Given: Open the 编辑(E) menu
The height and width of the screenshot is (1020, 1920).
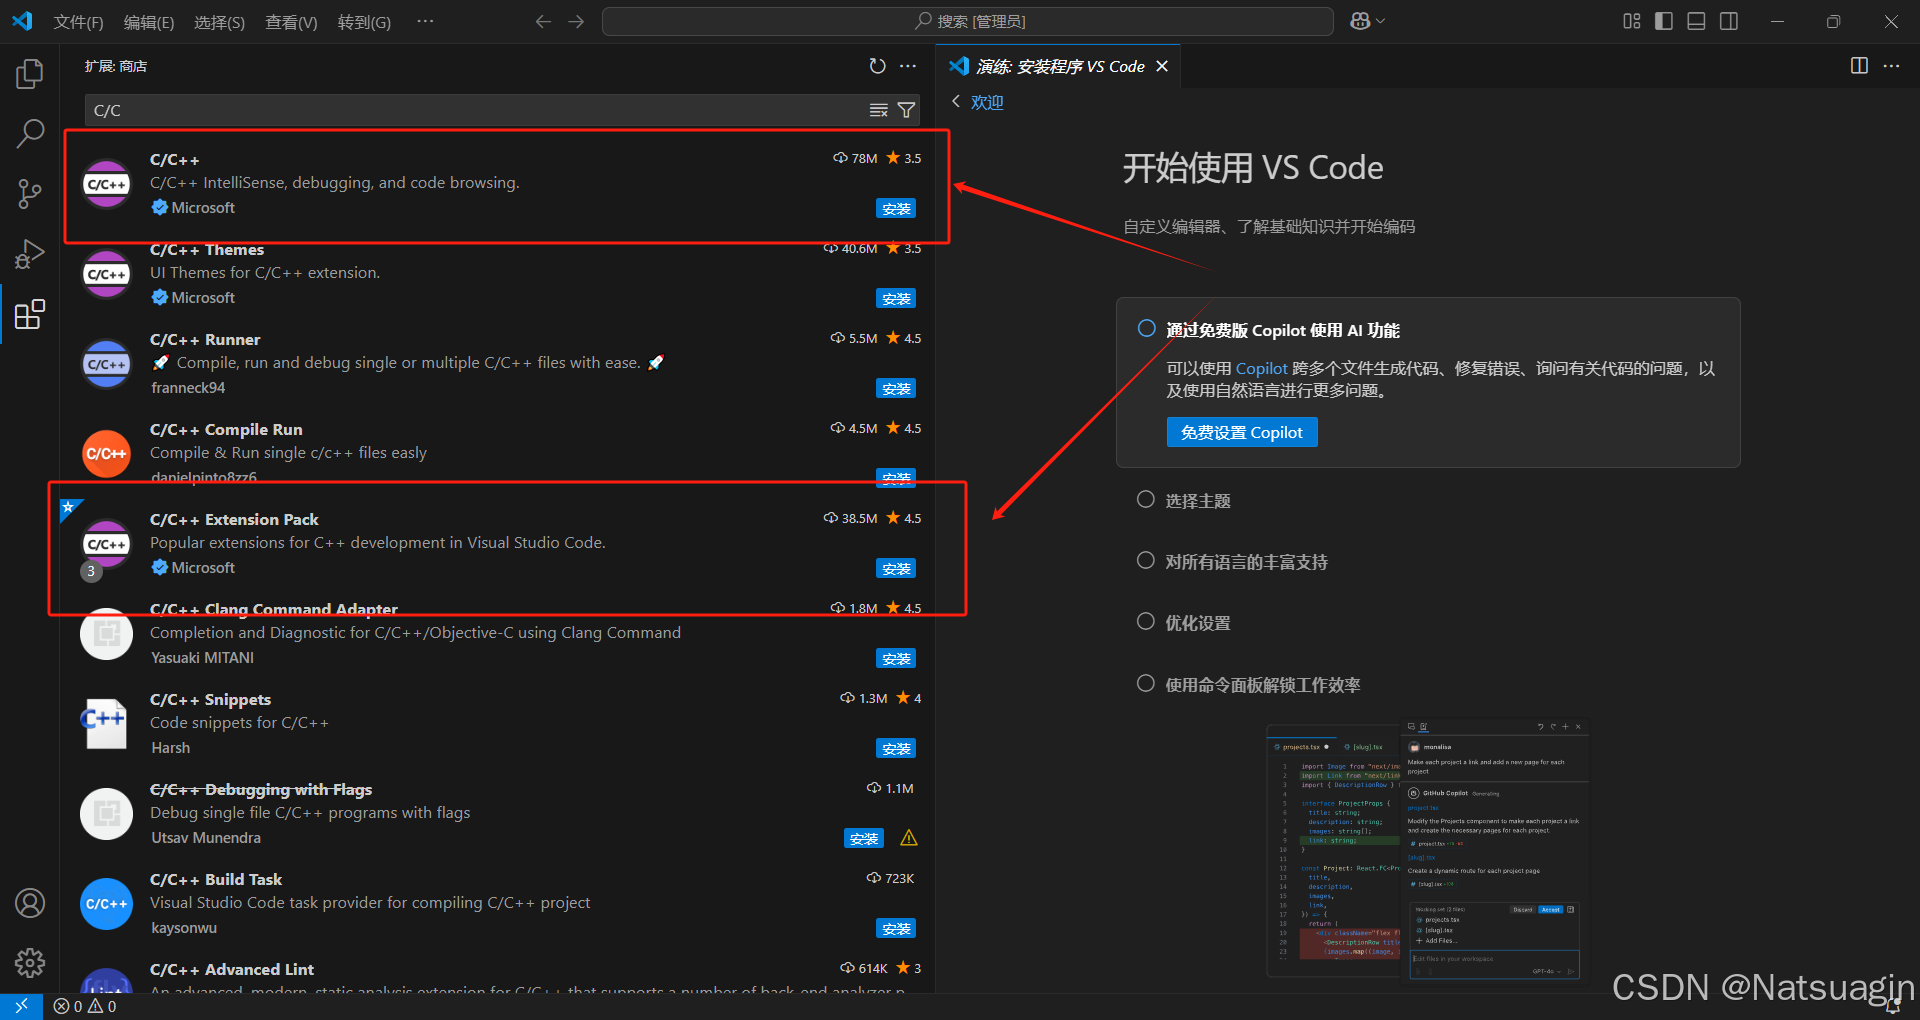Looking at the screenshot, I should click(x=149, y=22).
